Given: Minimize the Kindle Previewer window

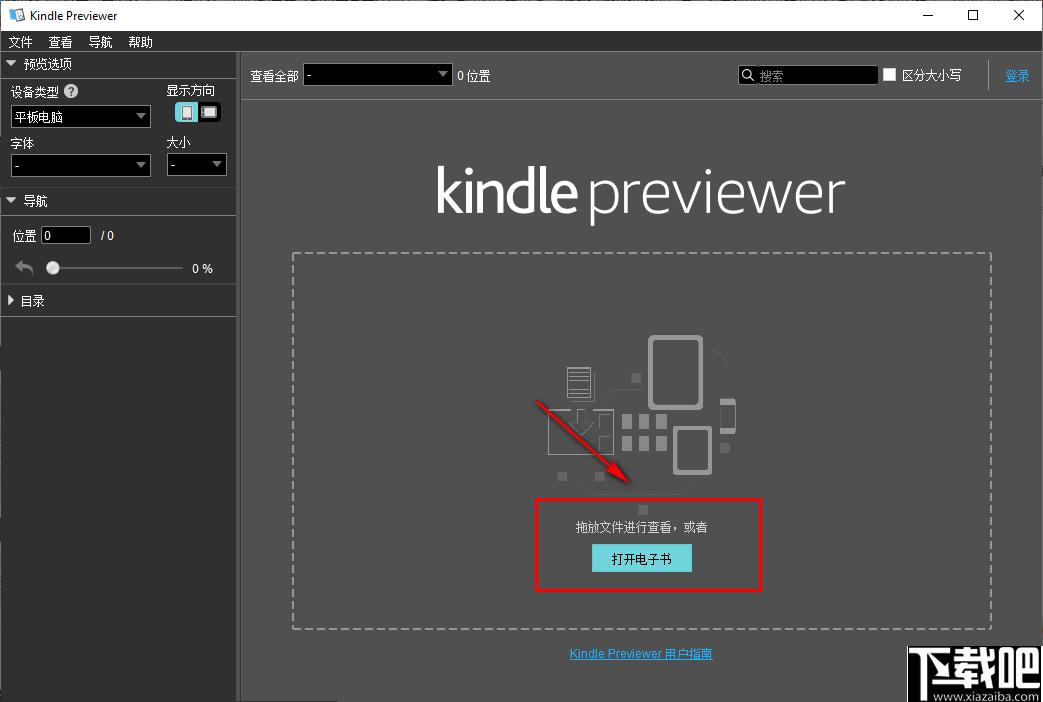Looking at the screenshot, I should (929, 15).
